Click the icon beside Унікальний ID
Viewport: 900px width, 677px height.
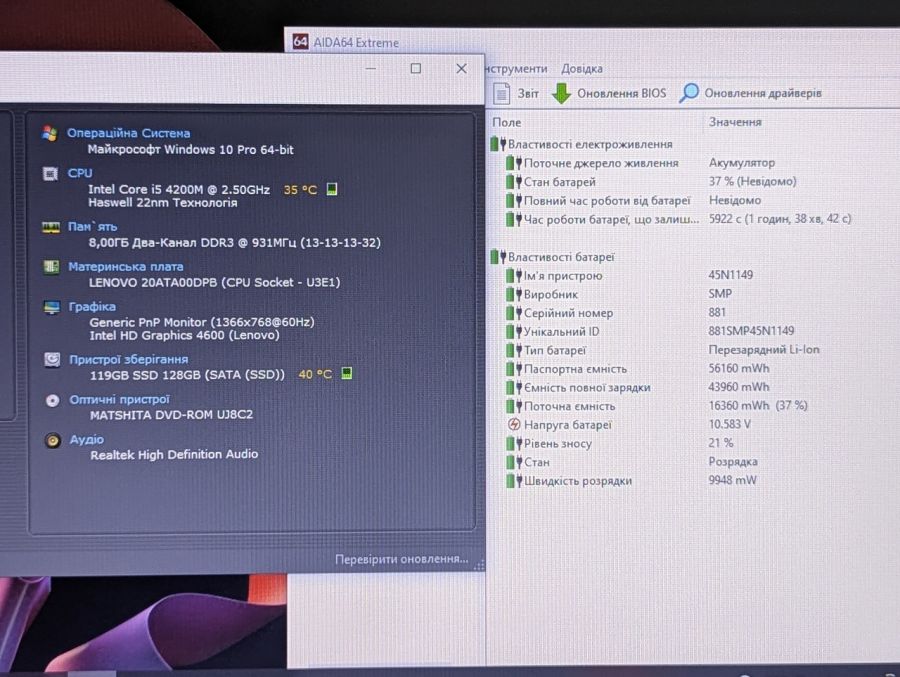point(514,331)
